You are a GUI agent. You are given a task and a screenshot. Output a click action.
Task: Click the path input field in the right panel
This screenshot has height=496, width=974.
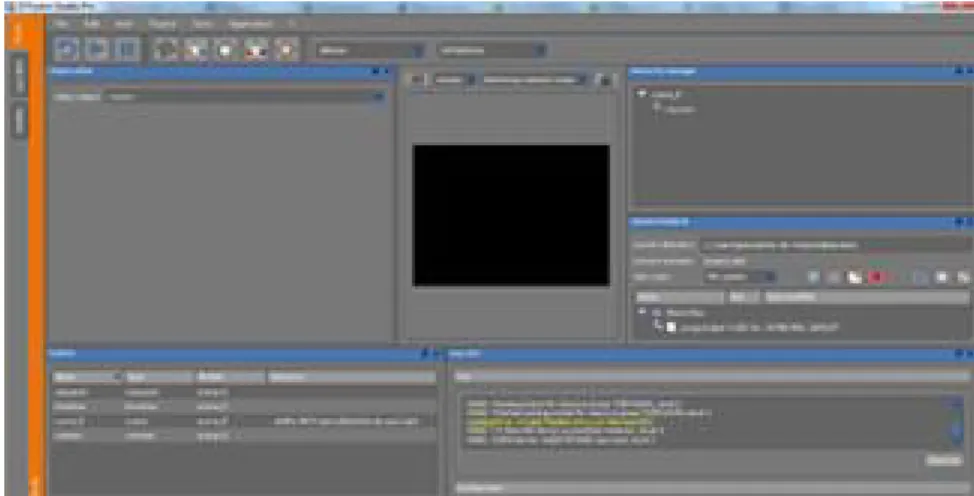(836, 245)
